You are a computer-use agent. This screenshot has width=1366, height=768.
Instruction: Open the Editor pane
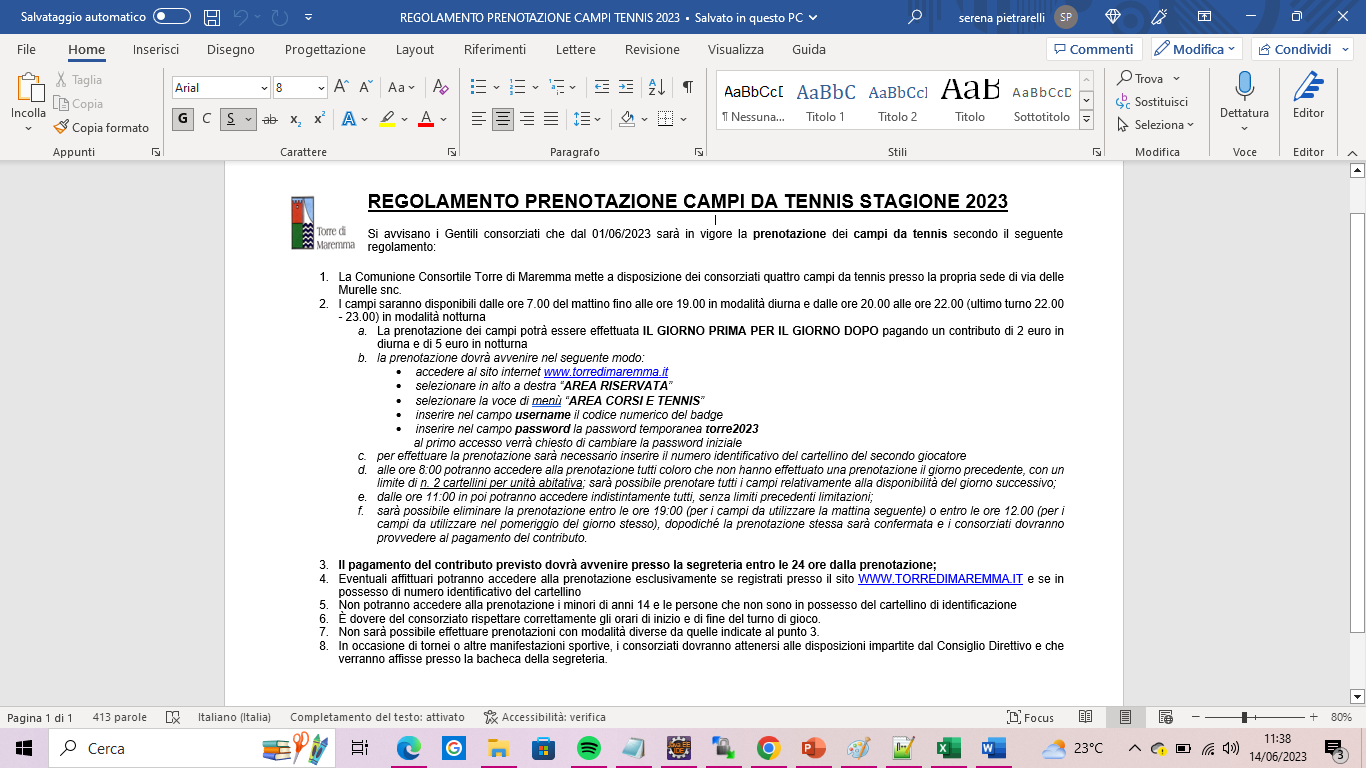[1308, 97]
